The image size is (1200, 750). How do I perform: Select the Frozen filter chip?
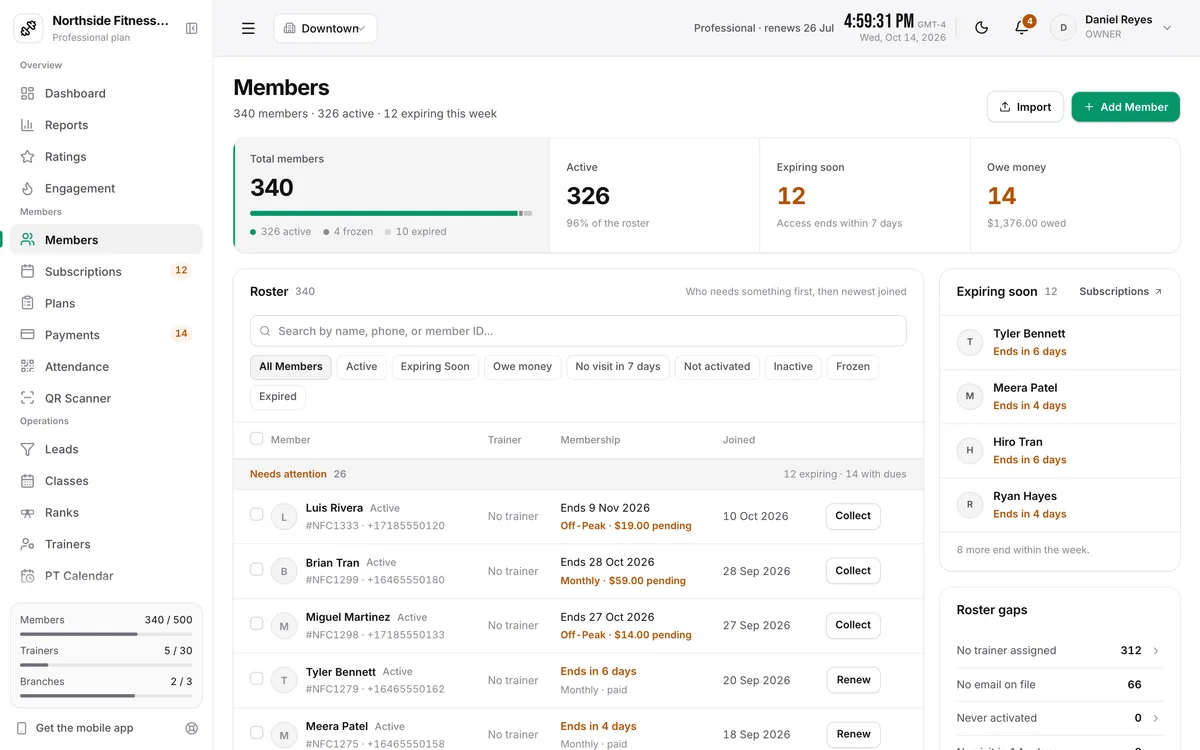click(853, 367)
